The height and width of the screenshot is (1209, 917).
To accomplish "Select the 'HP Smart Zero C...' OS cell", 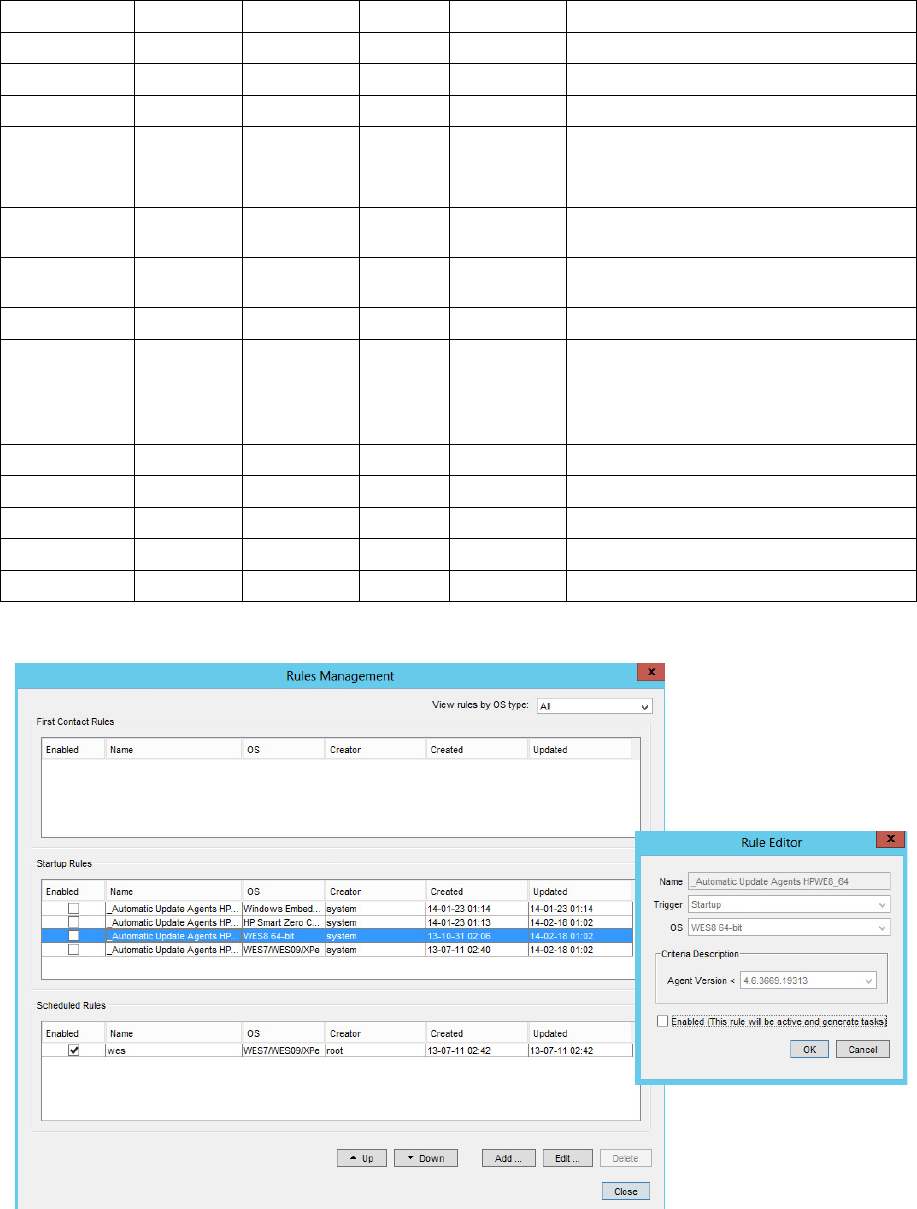I will click(283, 922).
